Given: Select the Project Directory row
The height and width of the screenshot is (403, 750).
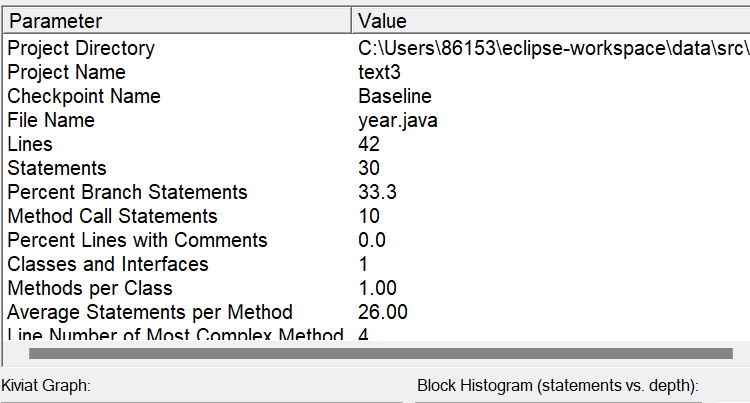Looking at the screenshot, I should pyautogui.click(x=81, y=48).
